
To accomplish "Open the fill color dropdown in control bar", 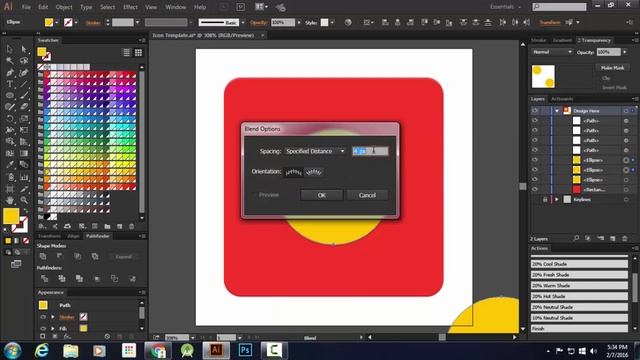I will pos(56,22).
